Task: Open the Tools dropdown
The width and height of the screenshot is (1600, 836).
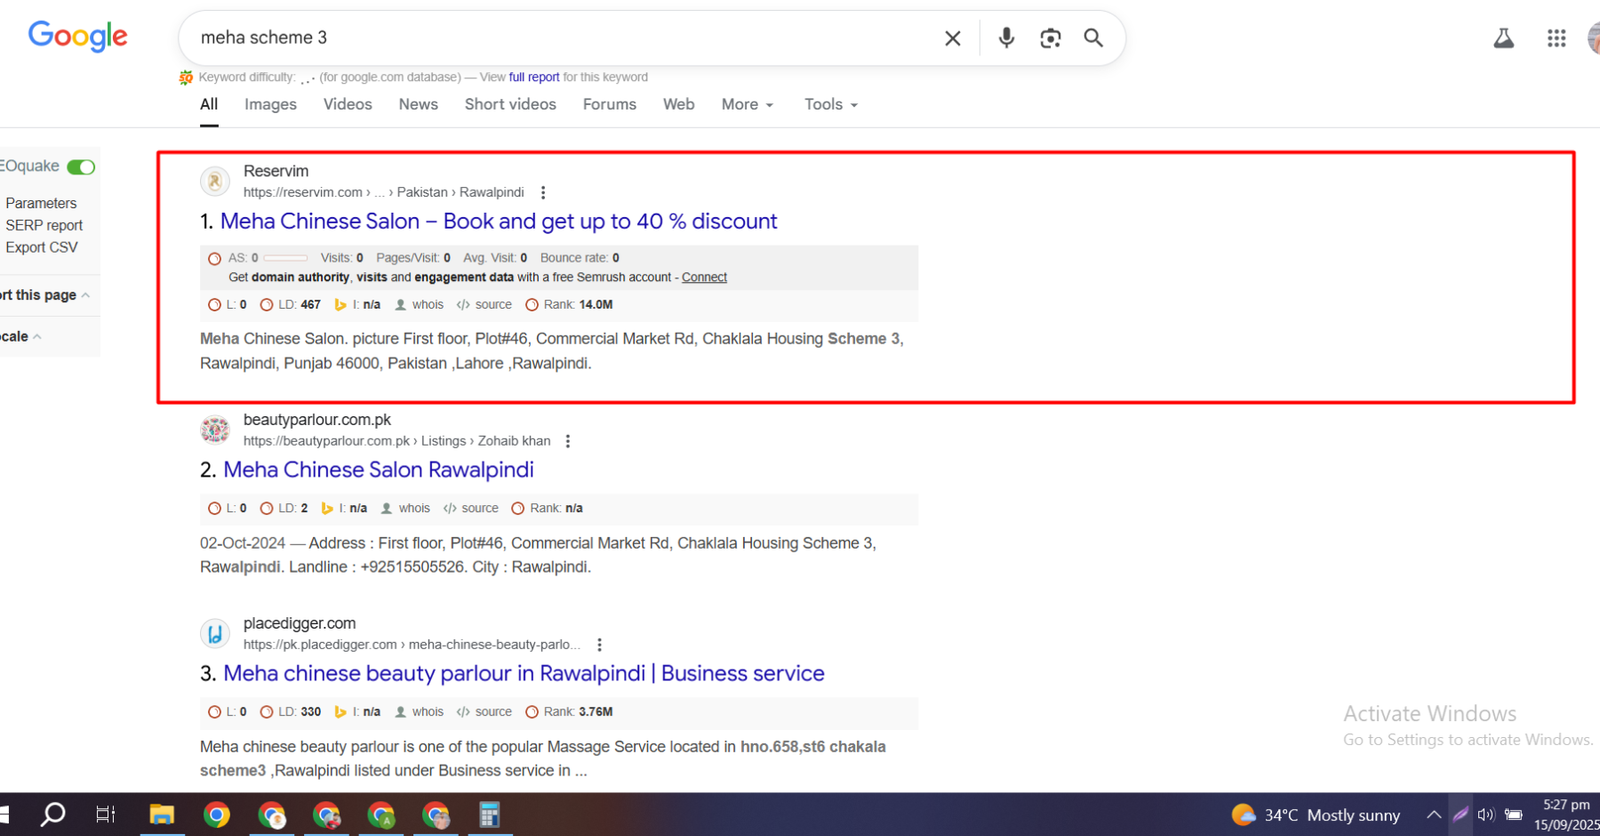Action: click(x=830, y=104)
